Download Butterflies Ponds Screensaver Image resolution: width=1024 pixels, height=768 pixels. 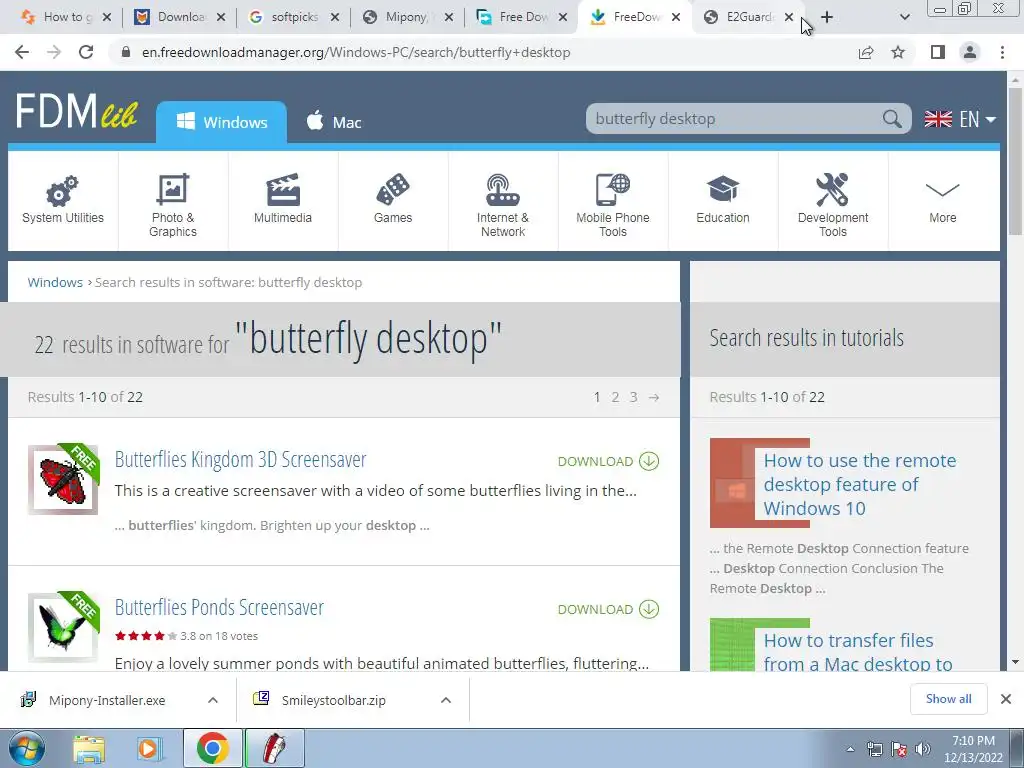(608, 609)
